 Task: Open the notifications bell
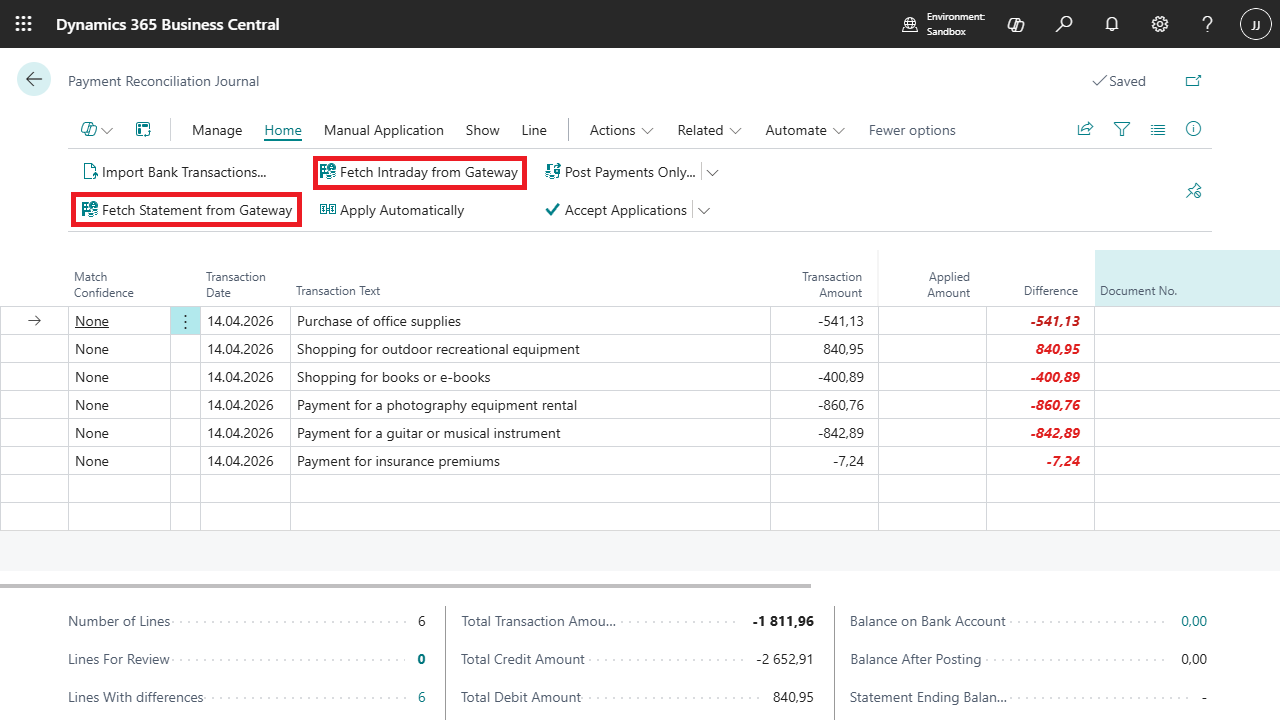pyautogui.click(x=1111, y=23)
